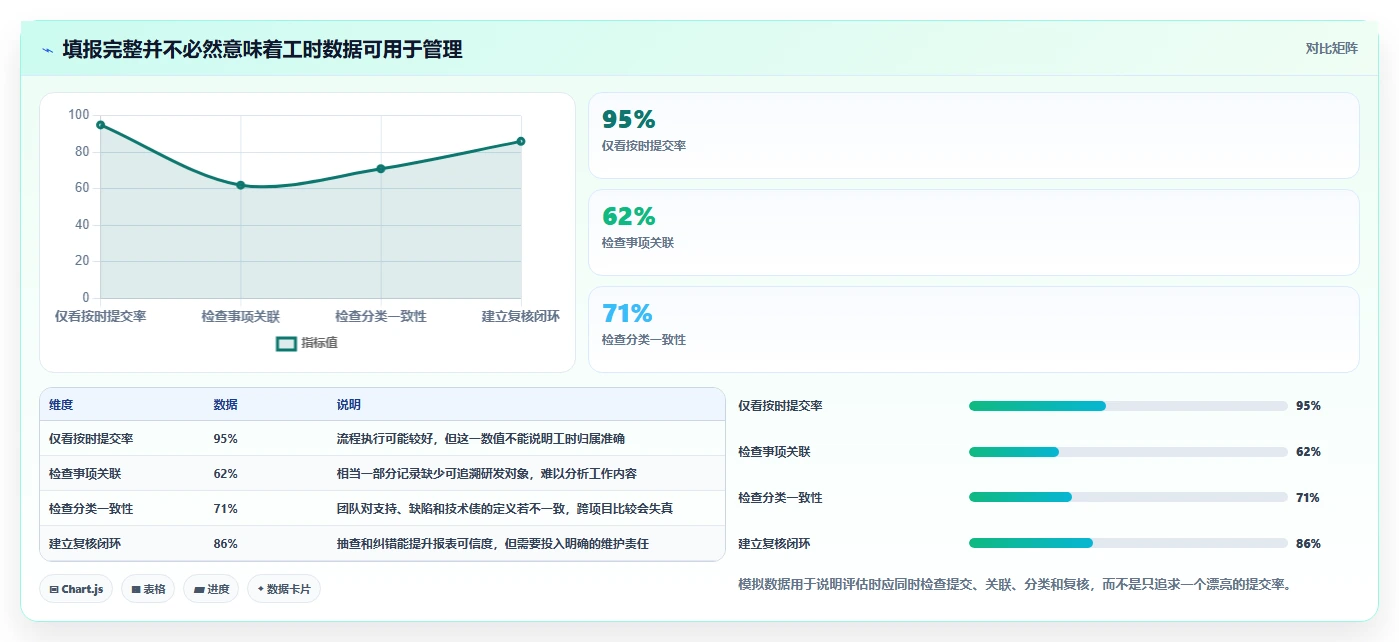
Task: Click the lightning icon beside the title
Action: coord(48,50)
